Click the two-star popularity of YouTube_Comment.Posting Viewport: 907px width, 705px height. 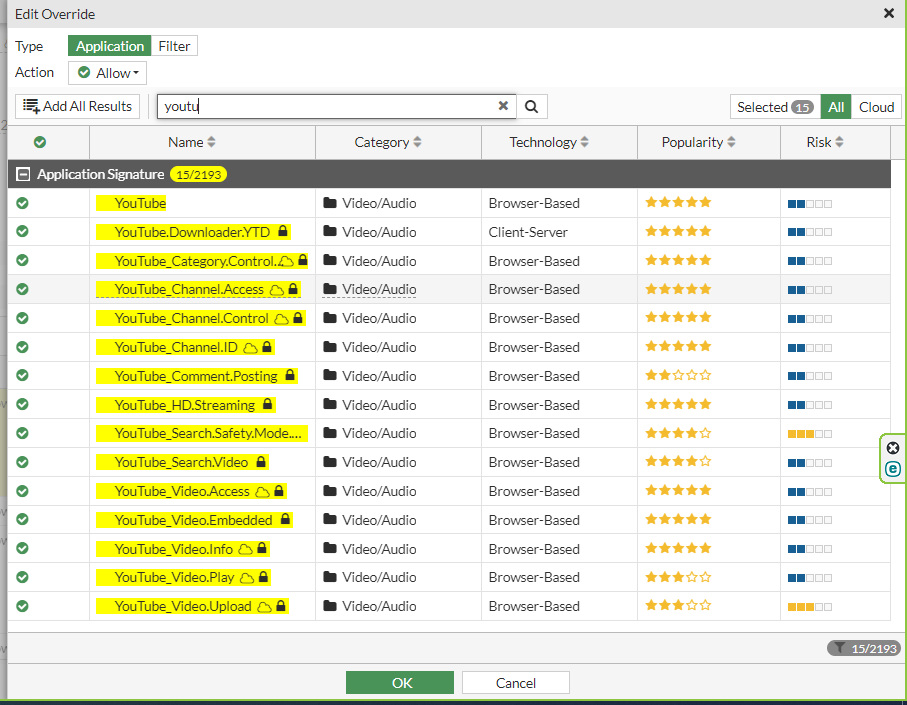(x=678, y=375)
